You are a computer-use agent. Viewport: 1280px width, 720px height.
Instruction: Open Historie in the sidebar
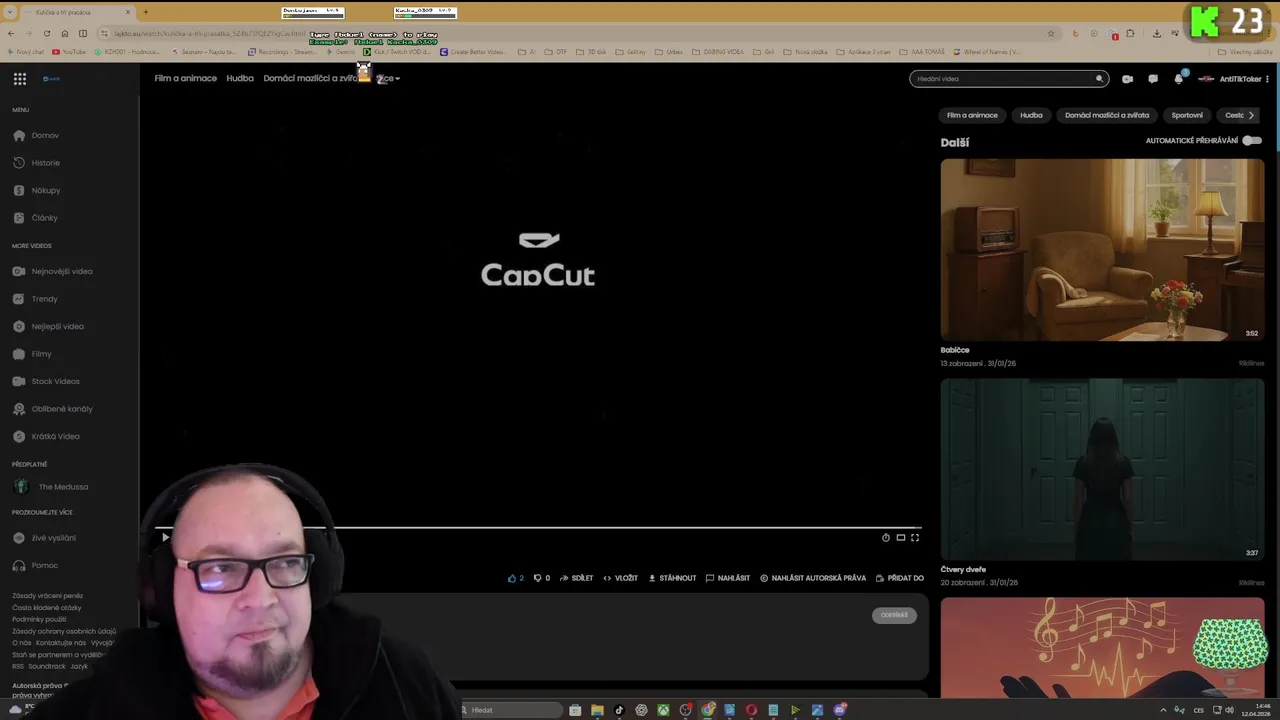37,163
